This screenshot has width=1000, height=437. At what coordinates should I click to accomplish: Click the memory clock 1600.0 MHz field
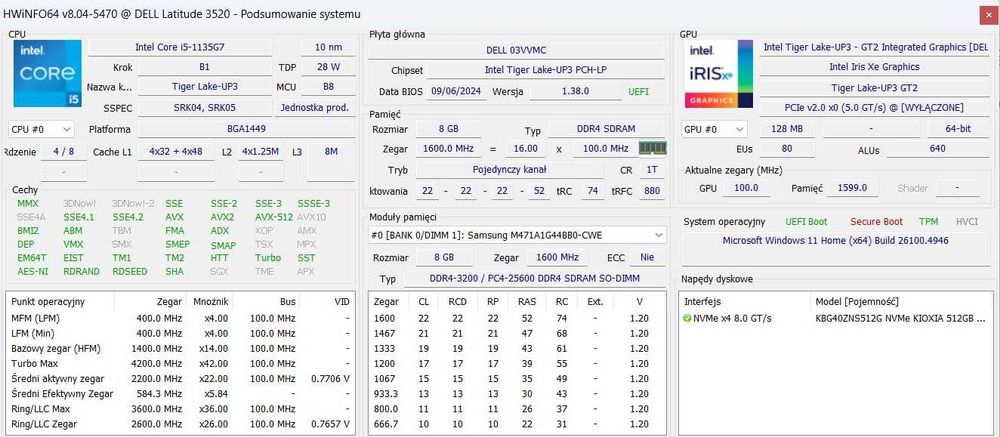click(450, 149)
